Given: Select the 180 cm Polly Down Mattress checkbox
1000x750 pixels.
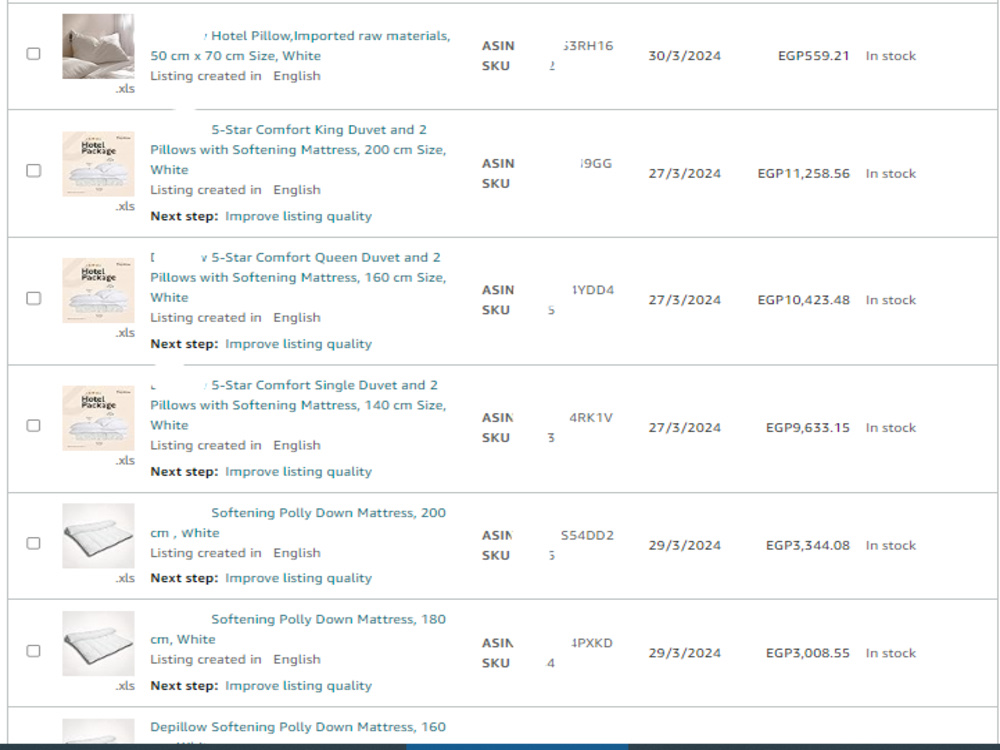Looking at the screenshot, I should coord(34,651).
